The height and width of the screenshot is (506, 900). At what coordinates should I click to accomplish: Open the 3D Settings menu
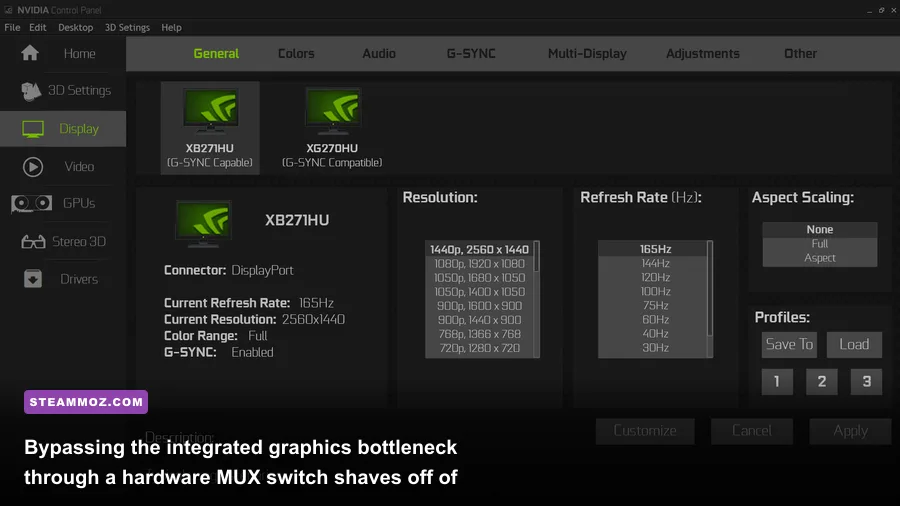point(127,28)
